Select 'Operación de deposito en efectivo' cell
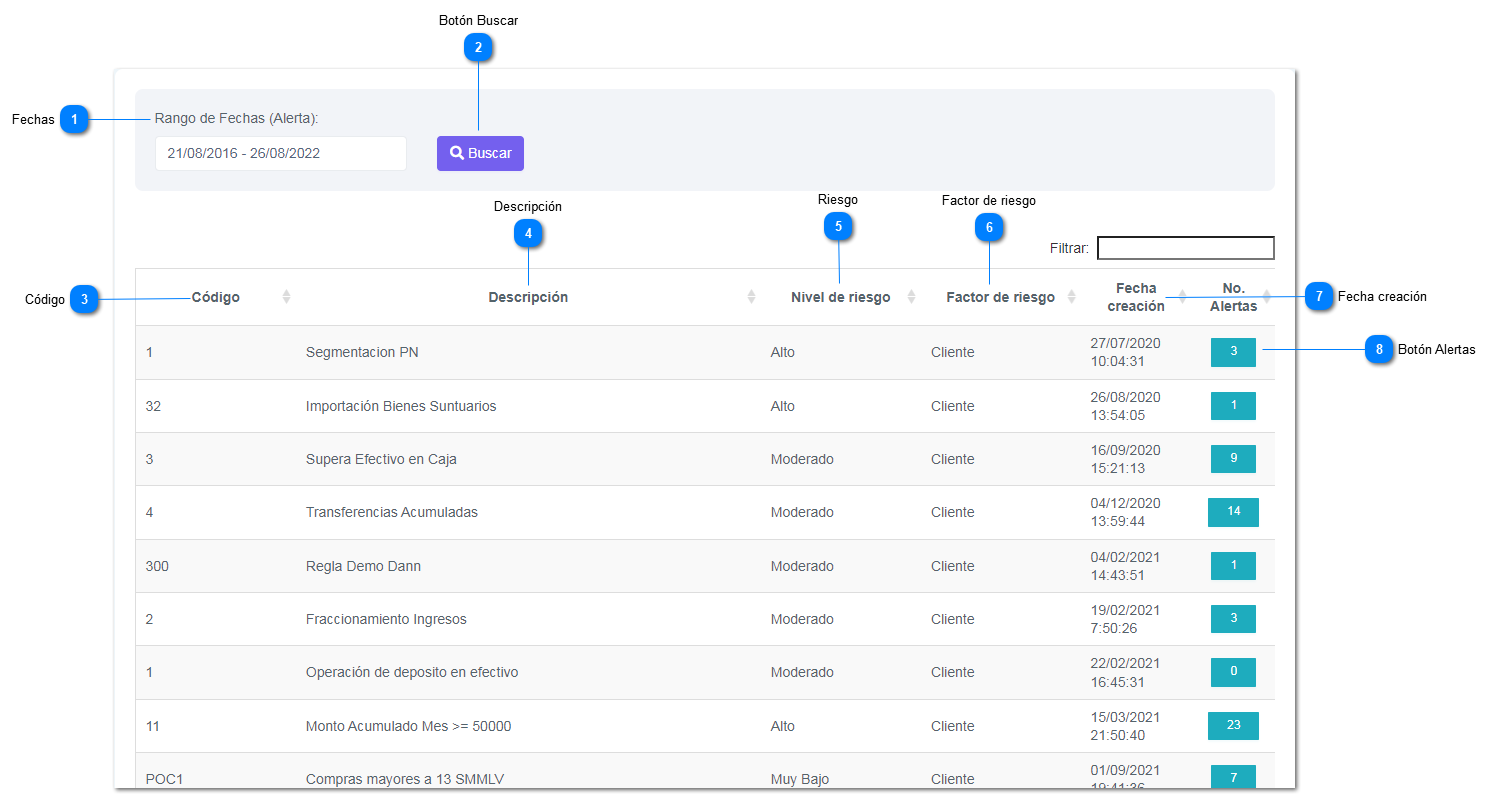Screen dimensions: 1492x797 412,672
